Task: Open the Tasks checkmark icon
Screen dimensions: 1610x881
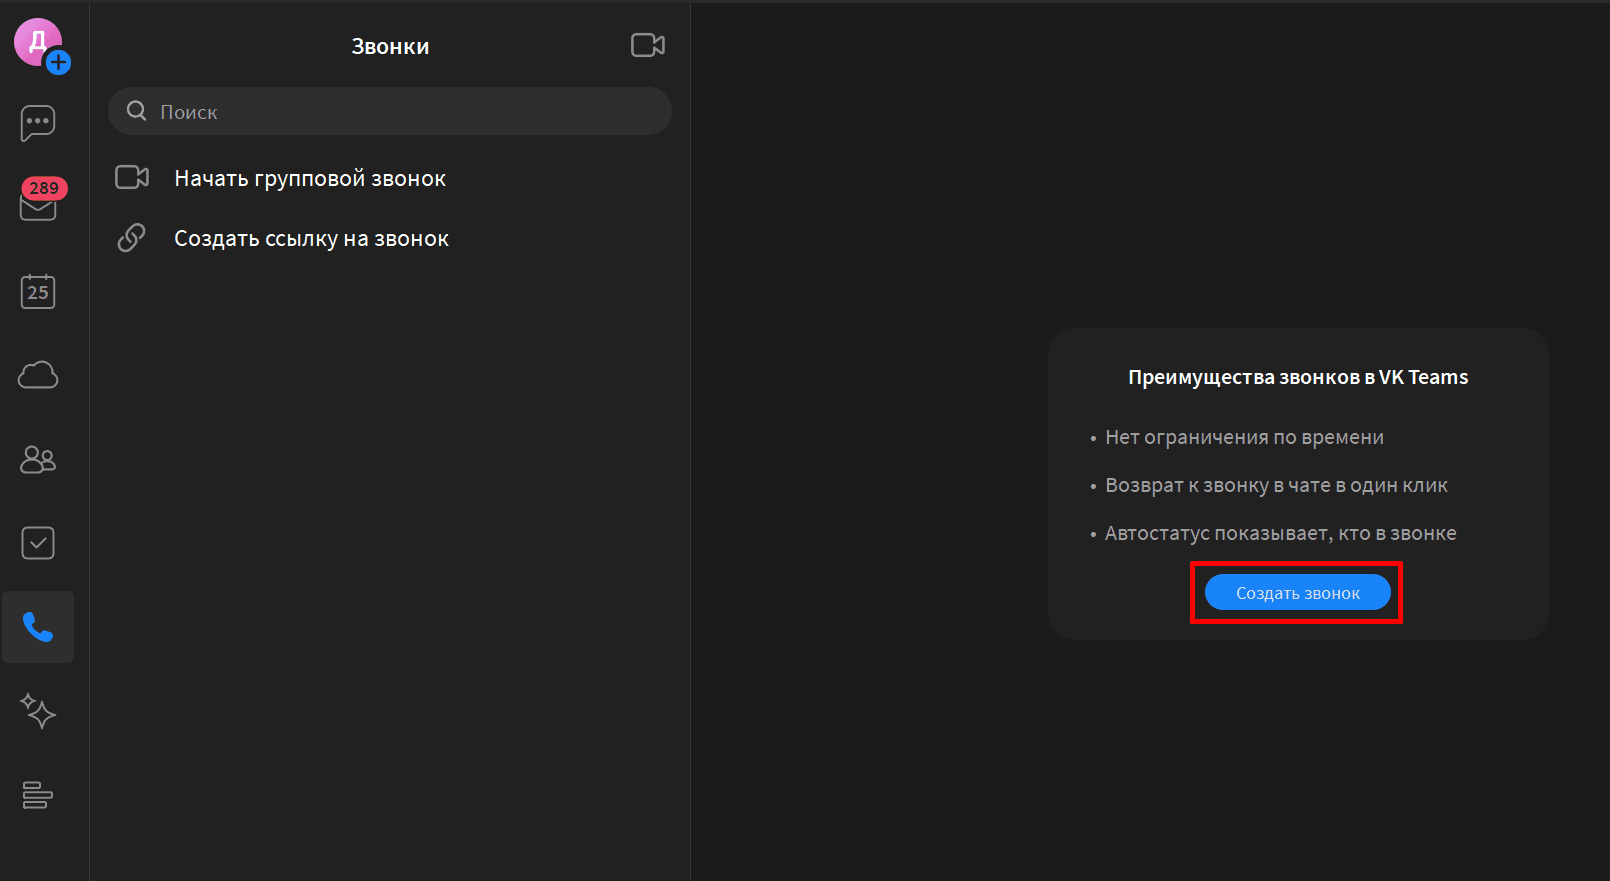Action: coord(38,543)
